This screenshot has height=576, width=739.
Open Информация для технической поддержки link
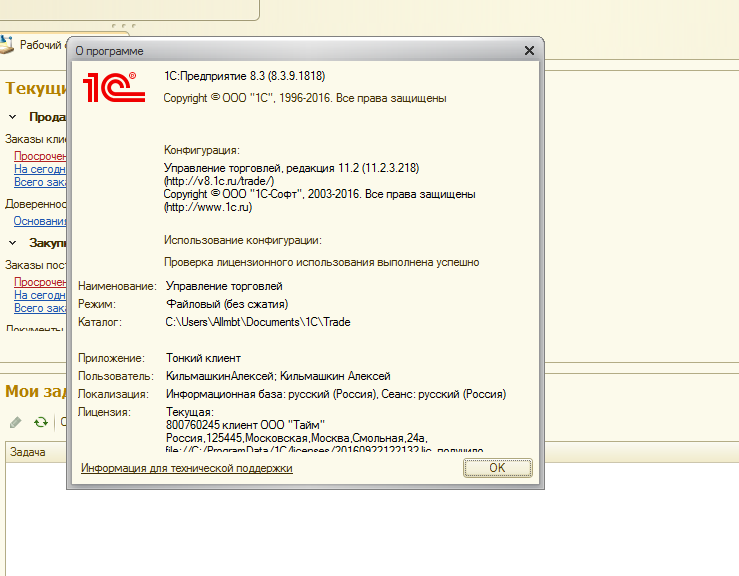pos(186,468)
